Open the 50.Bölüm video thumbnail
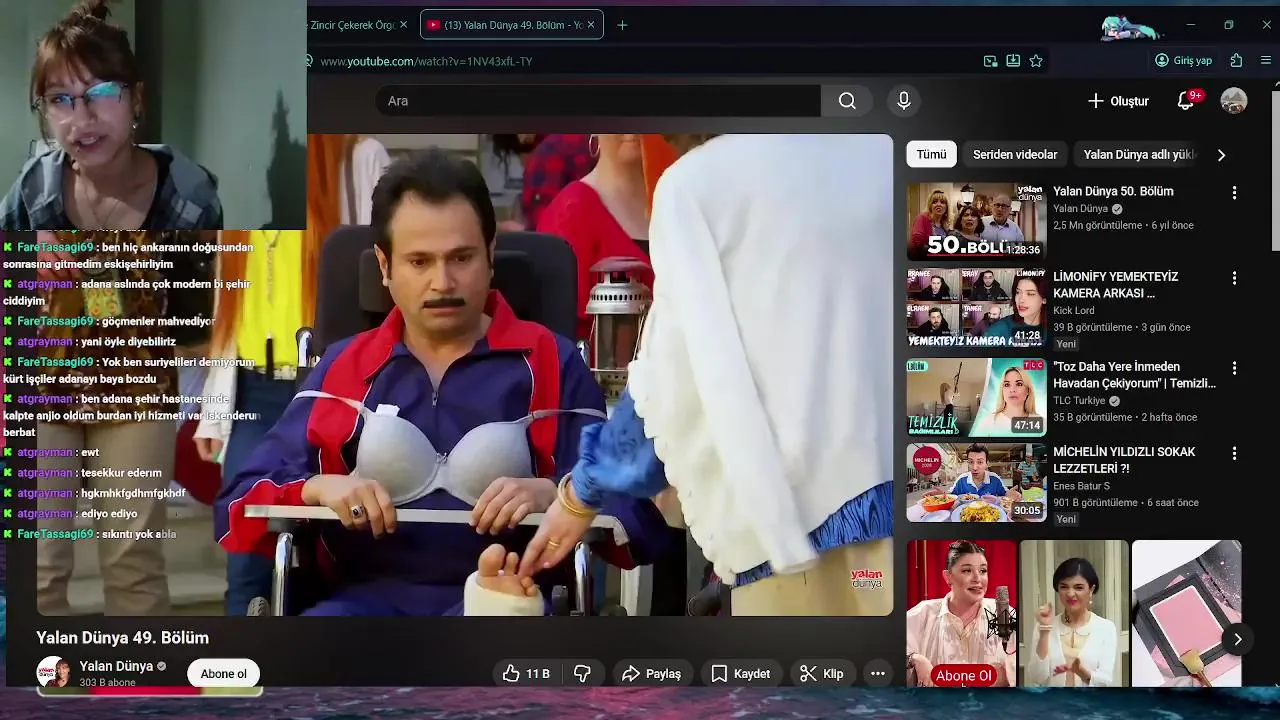Image resolution: width=1280 pixels, height=720 pixels. 976,221
